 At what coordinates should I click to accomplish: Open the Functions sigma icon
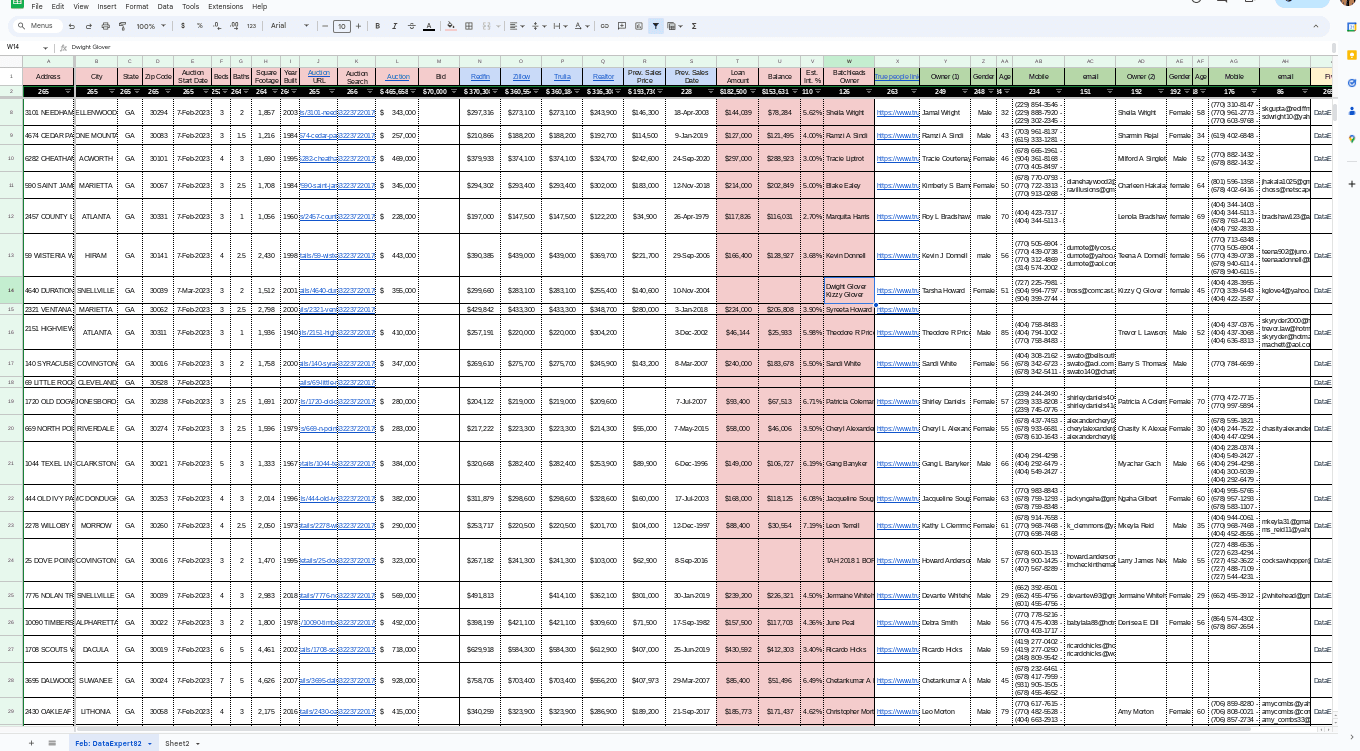(694, 26)
